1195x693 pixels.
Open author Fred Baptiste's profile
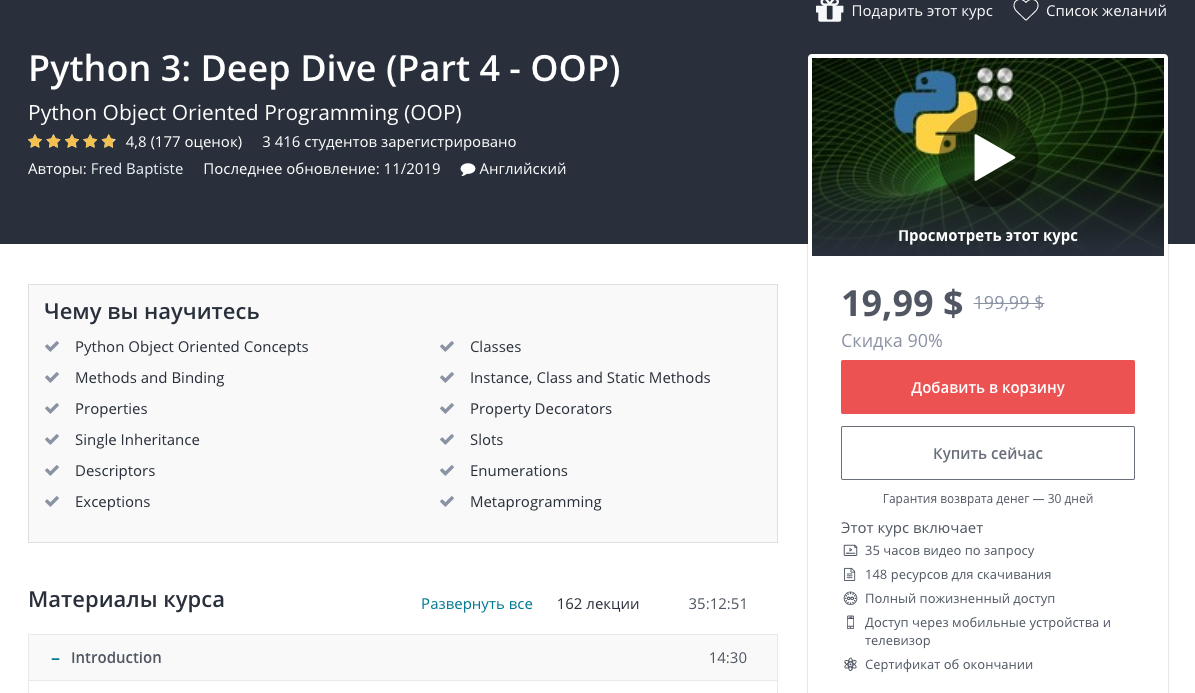(137, 169)
